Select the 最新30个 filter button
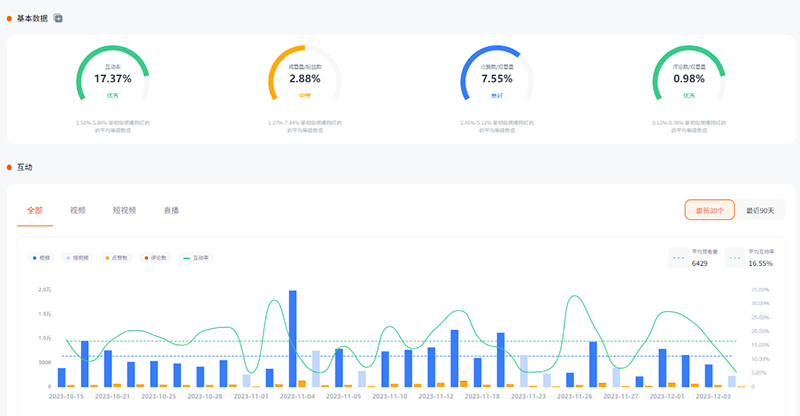 [x=710, y=210]
